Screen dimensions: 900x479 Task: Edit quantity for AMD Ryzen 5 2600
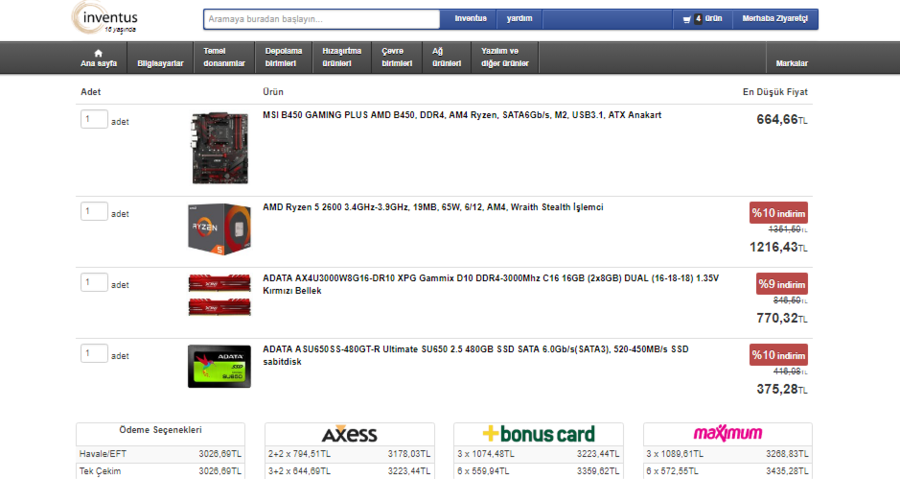click(x=94, y=211)
